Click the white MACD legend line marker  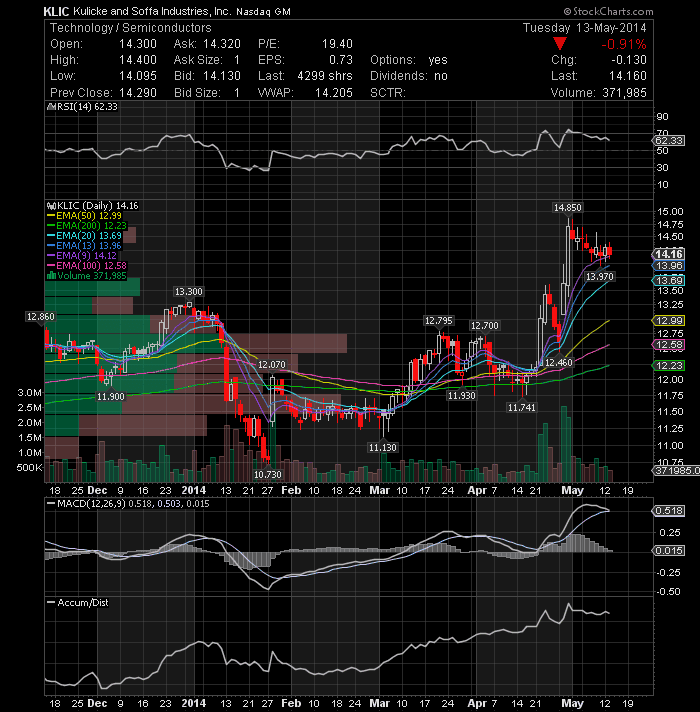pyautogui.click(x=51, y=504)
